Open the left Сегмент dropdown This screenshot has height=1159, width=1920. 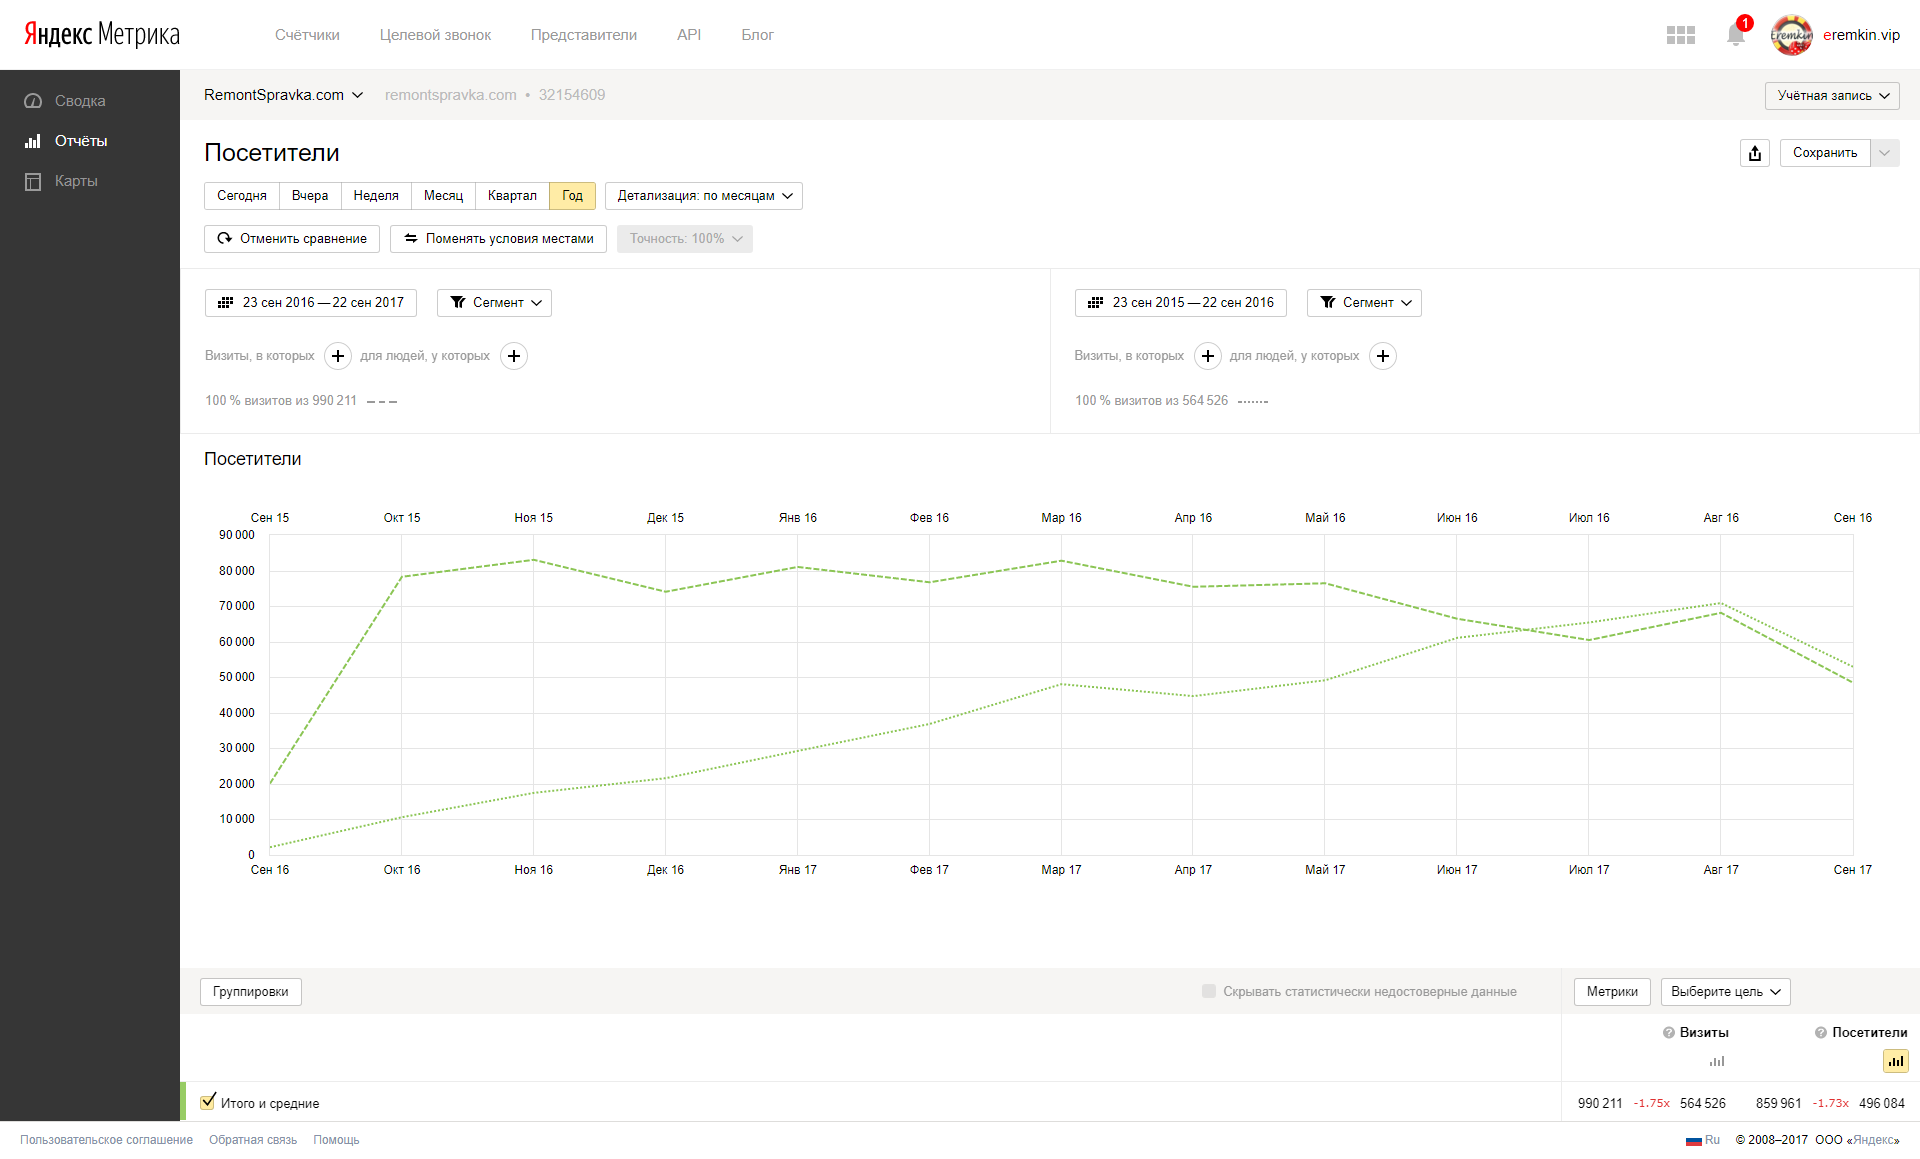click(x=494, y=303)
